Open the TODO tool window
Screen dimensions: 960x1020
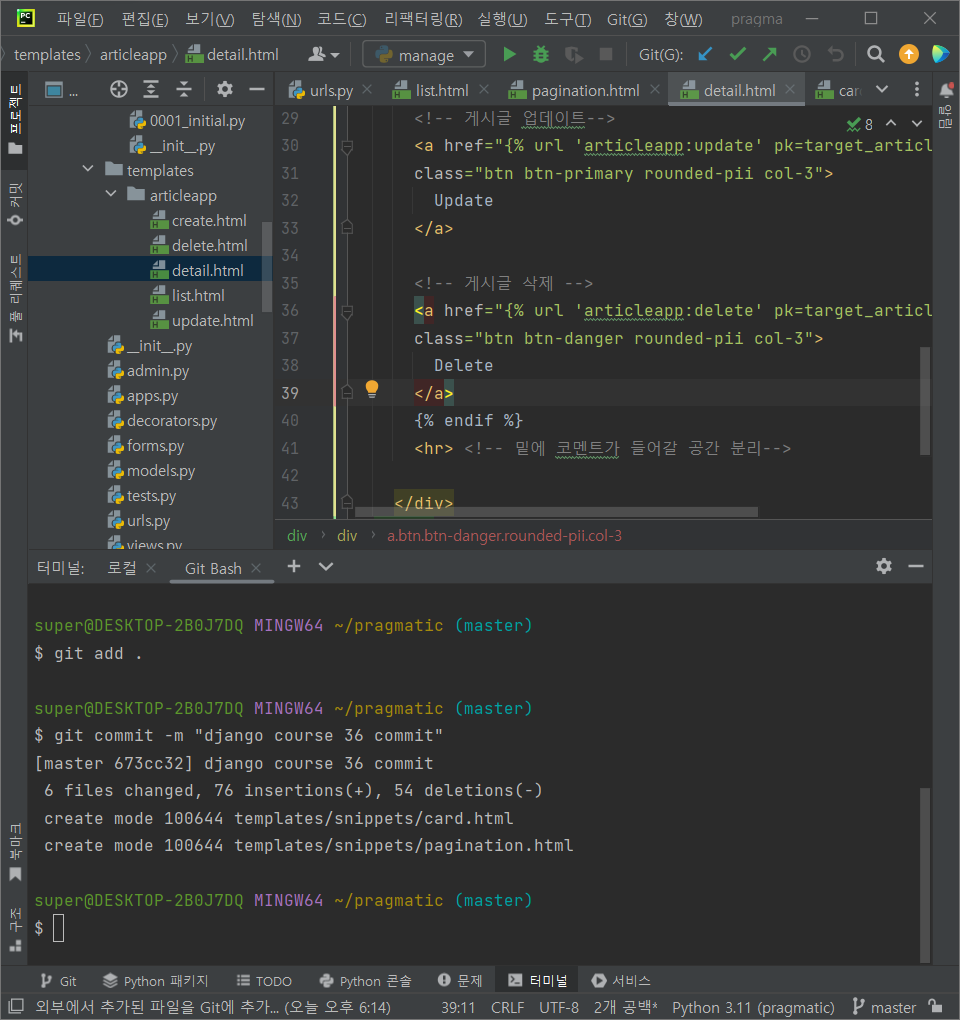(x=263, y=980)
